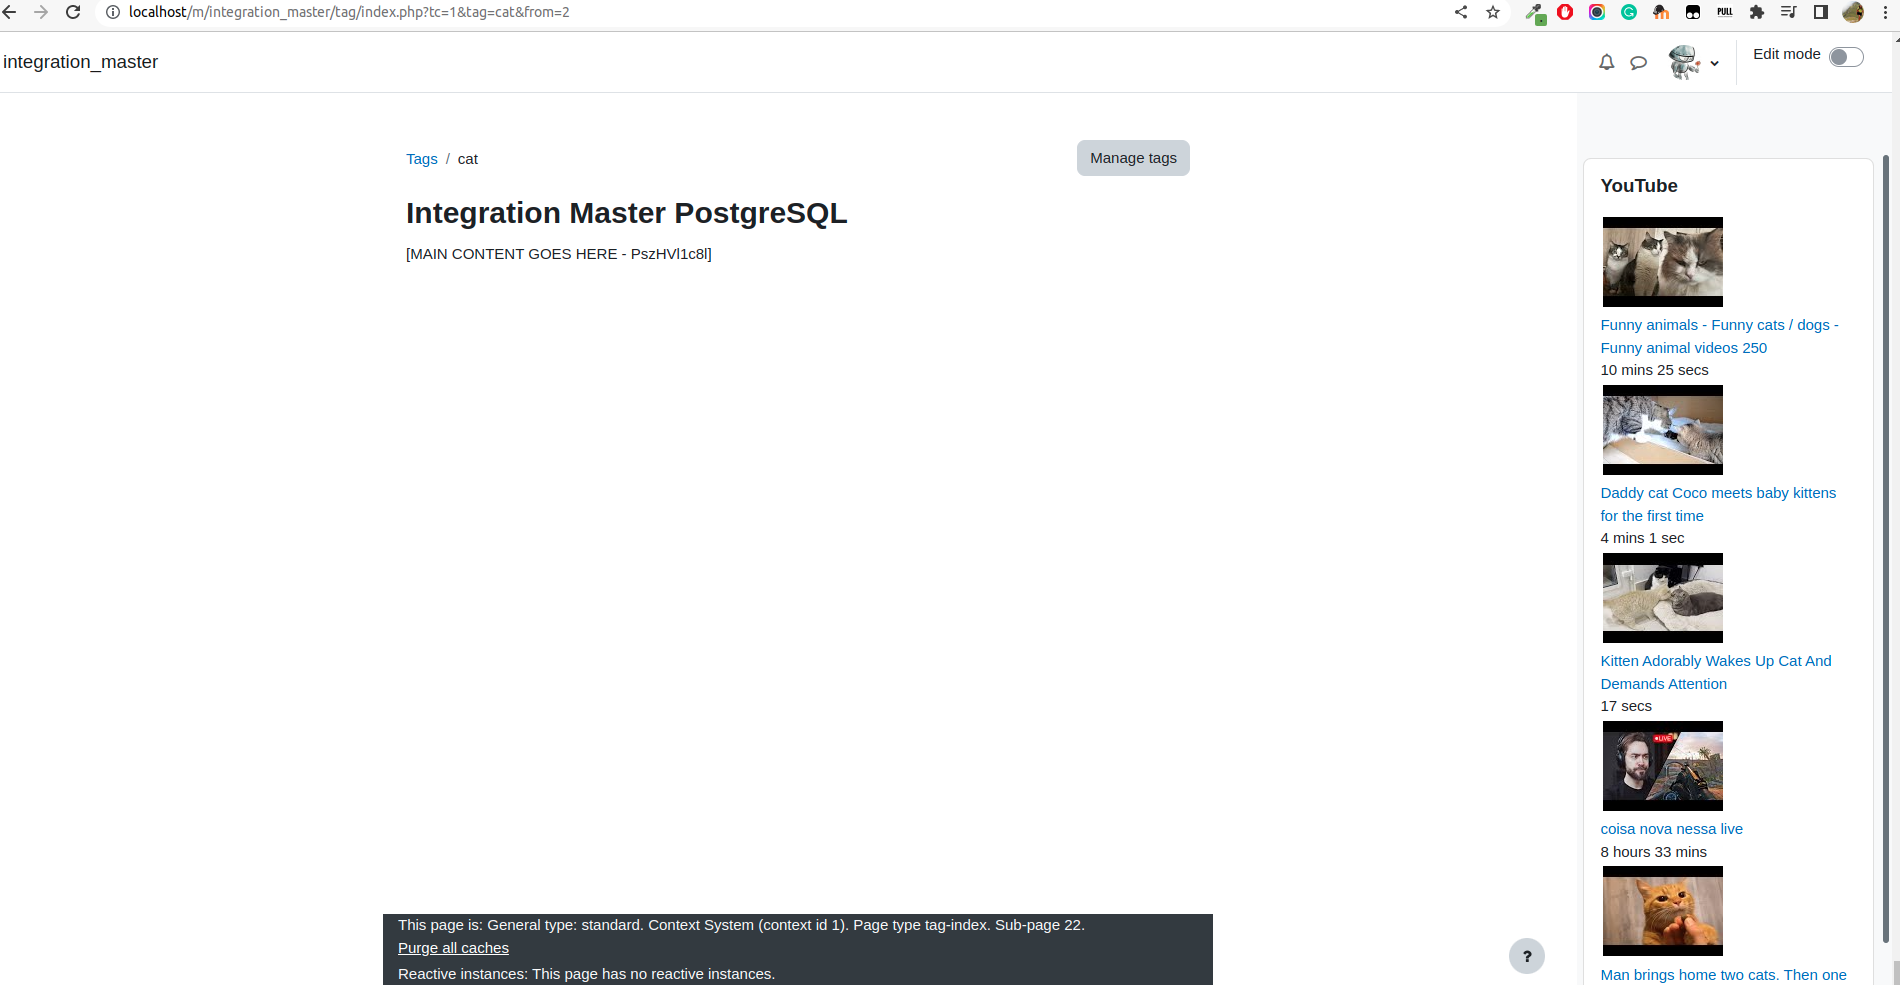Open the coisa nova nessa live thumbnail
This screenshot has width=1900, height=985.
tap(1662, 766)
